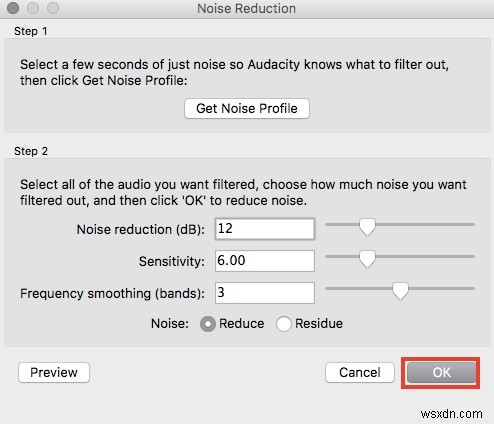Close the Noise Reduction window
The height and width of the screenshot is (424, 494).
coord(13,8)
